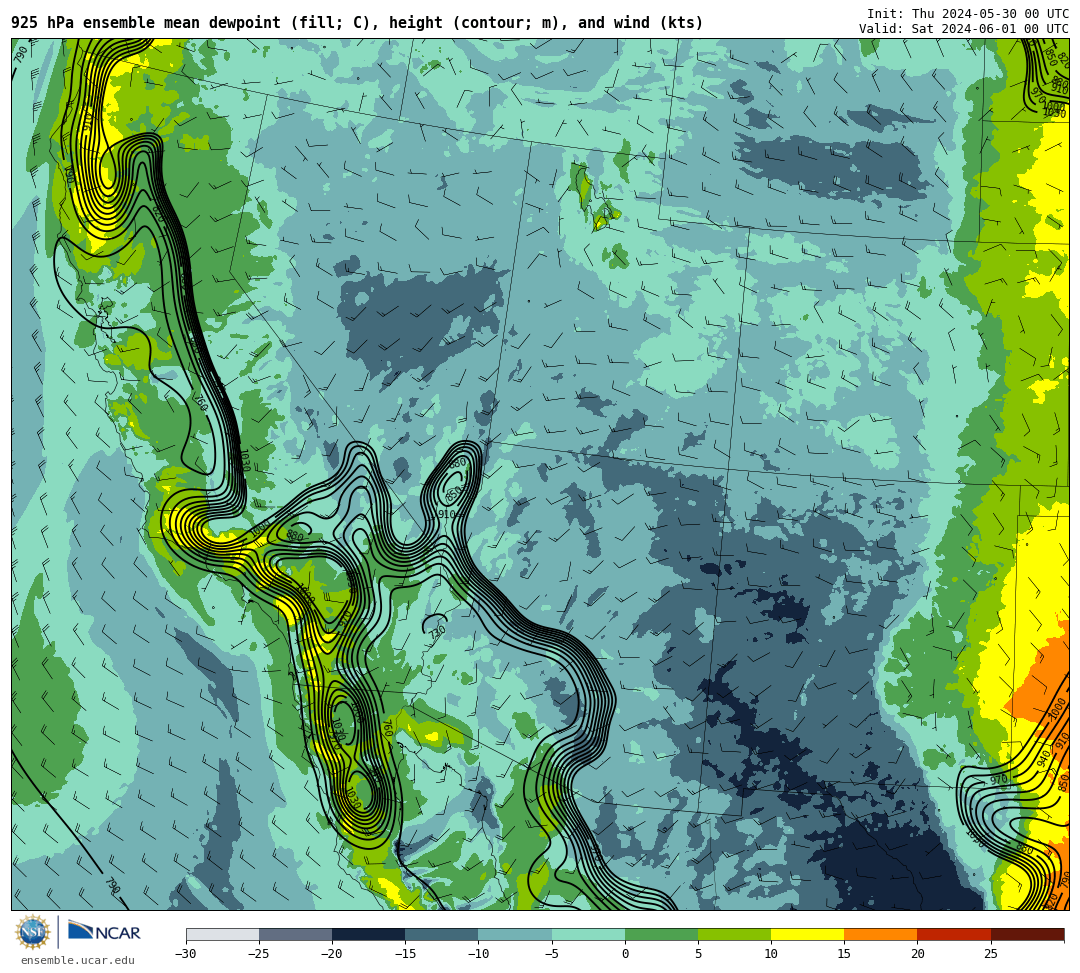
Task: Click the 0 colorbar tick label
Action: pyautogui.click(x=625, y=954)
